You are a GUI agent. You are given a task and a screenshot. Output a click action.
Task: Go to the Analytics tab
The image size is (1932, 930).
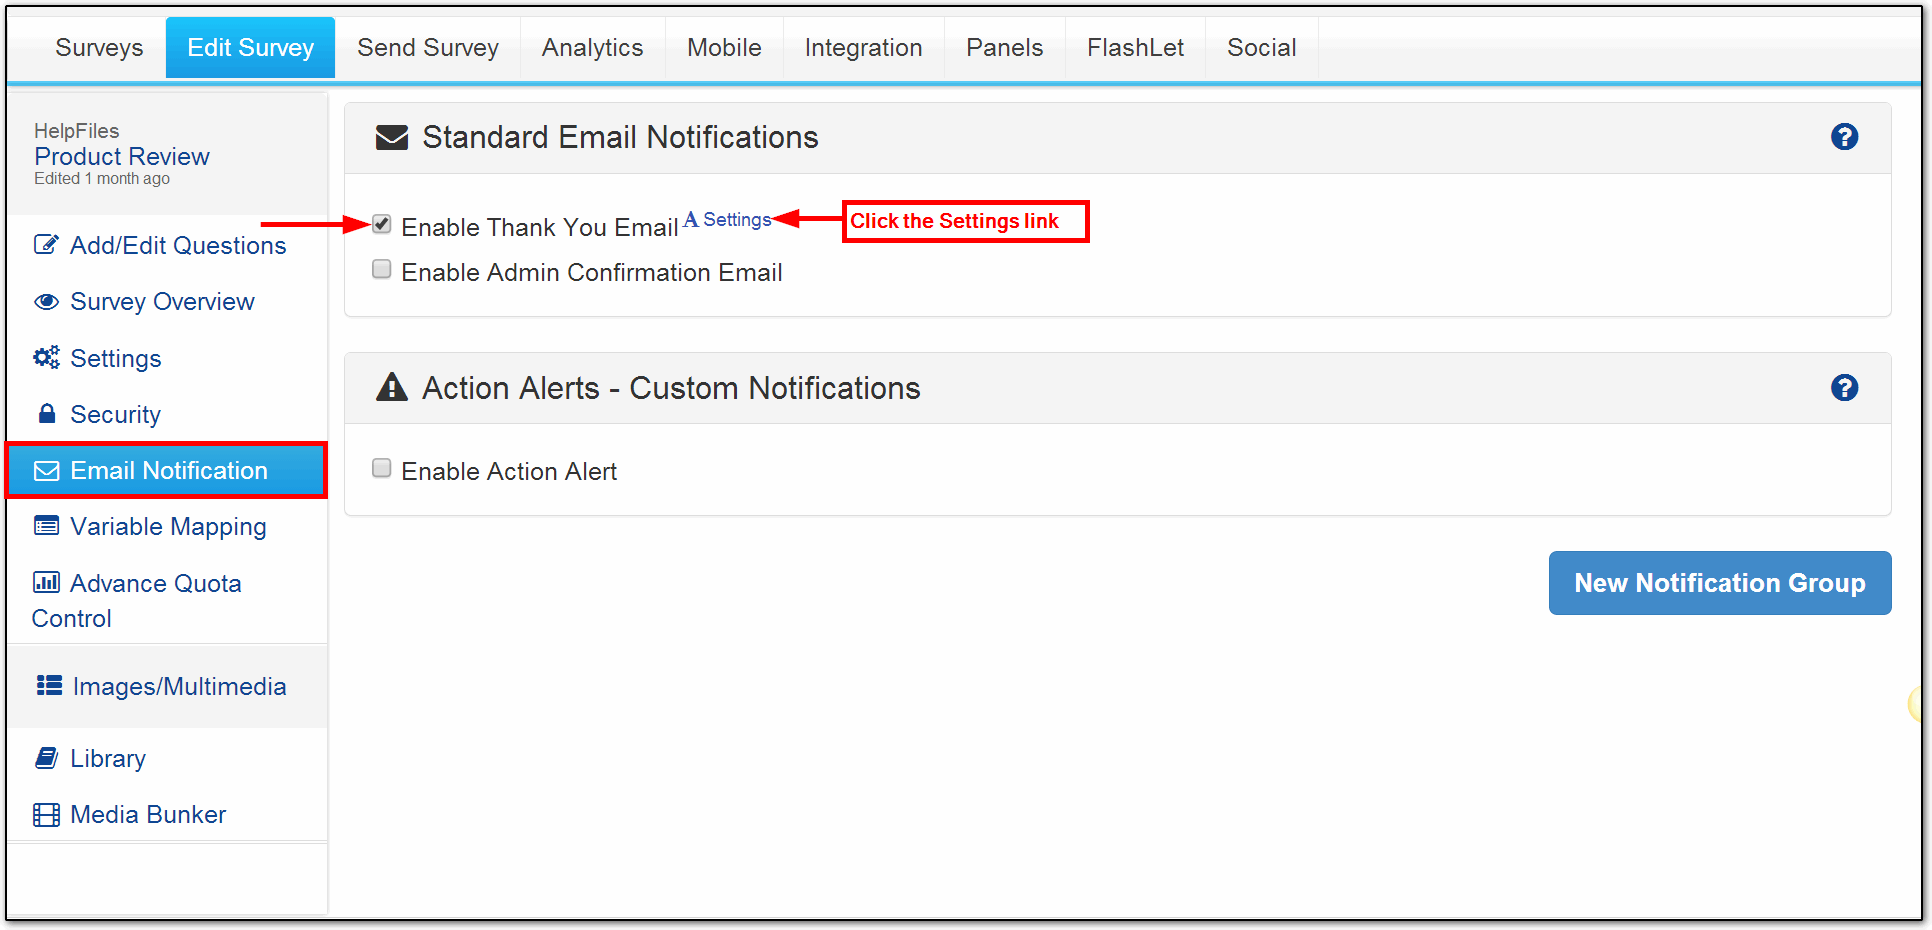[x=593, y=48]
